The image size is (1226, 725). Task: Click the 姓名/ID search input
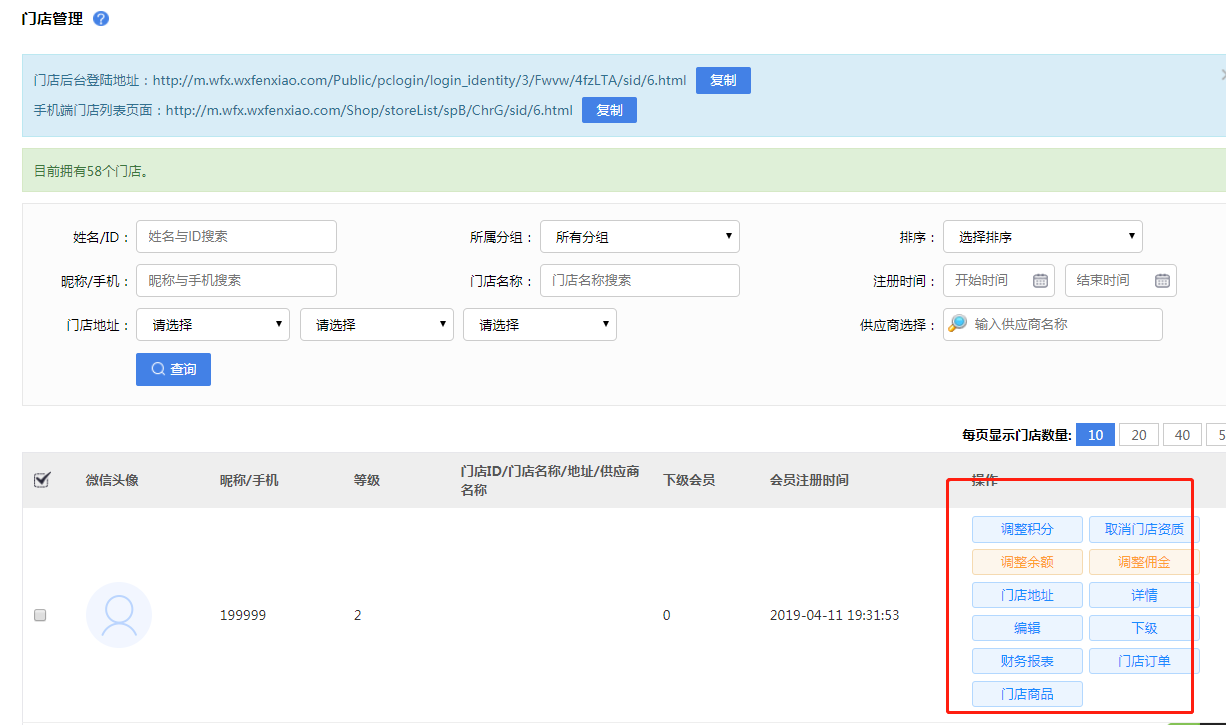236,237
